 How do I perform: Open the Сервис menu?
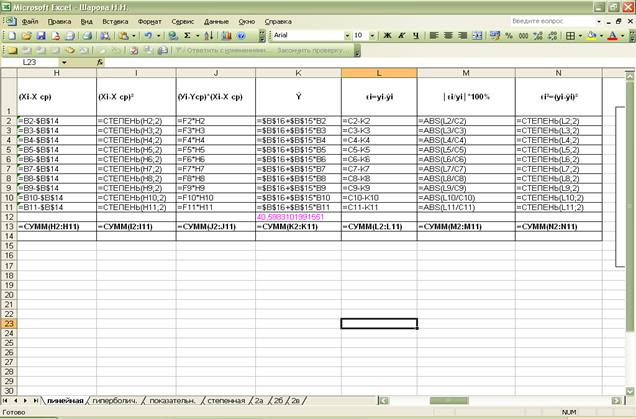(x=183, y=21)
